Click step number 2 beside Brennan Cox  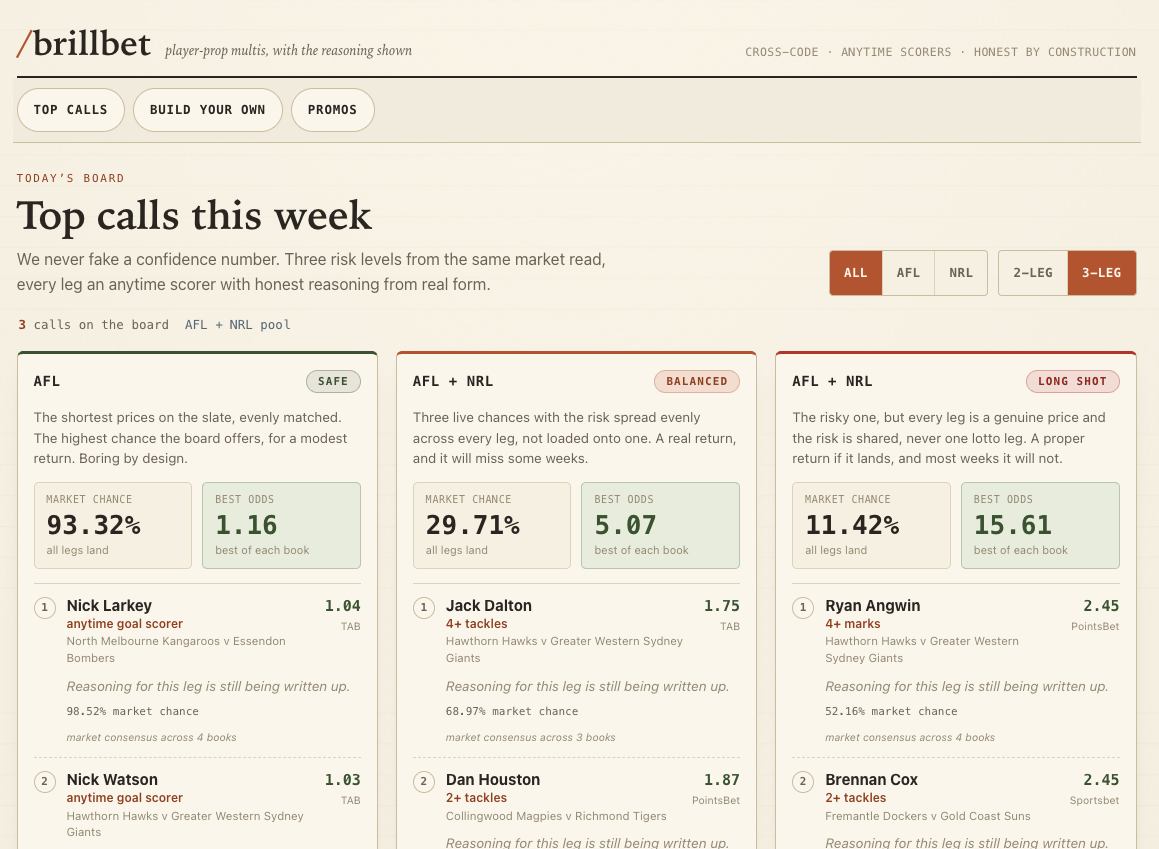pyautogui.click(x=803, y=782)
